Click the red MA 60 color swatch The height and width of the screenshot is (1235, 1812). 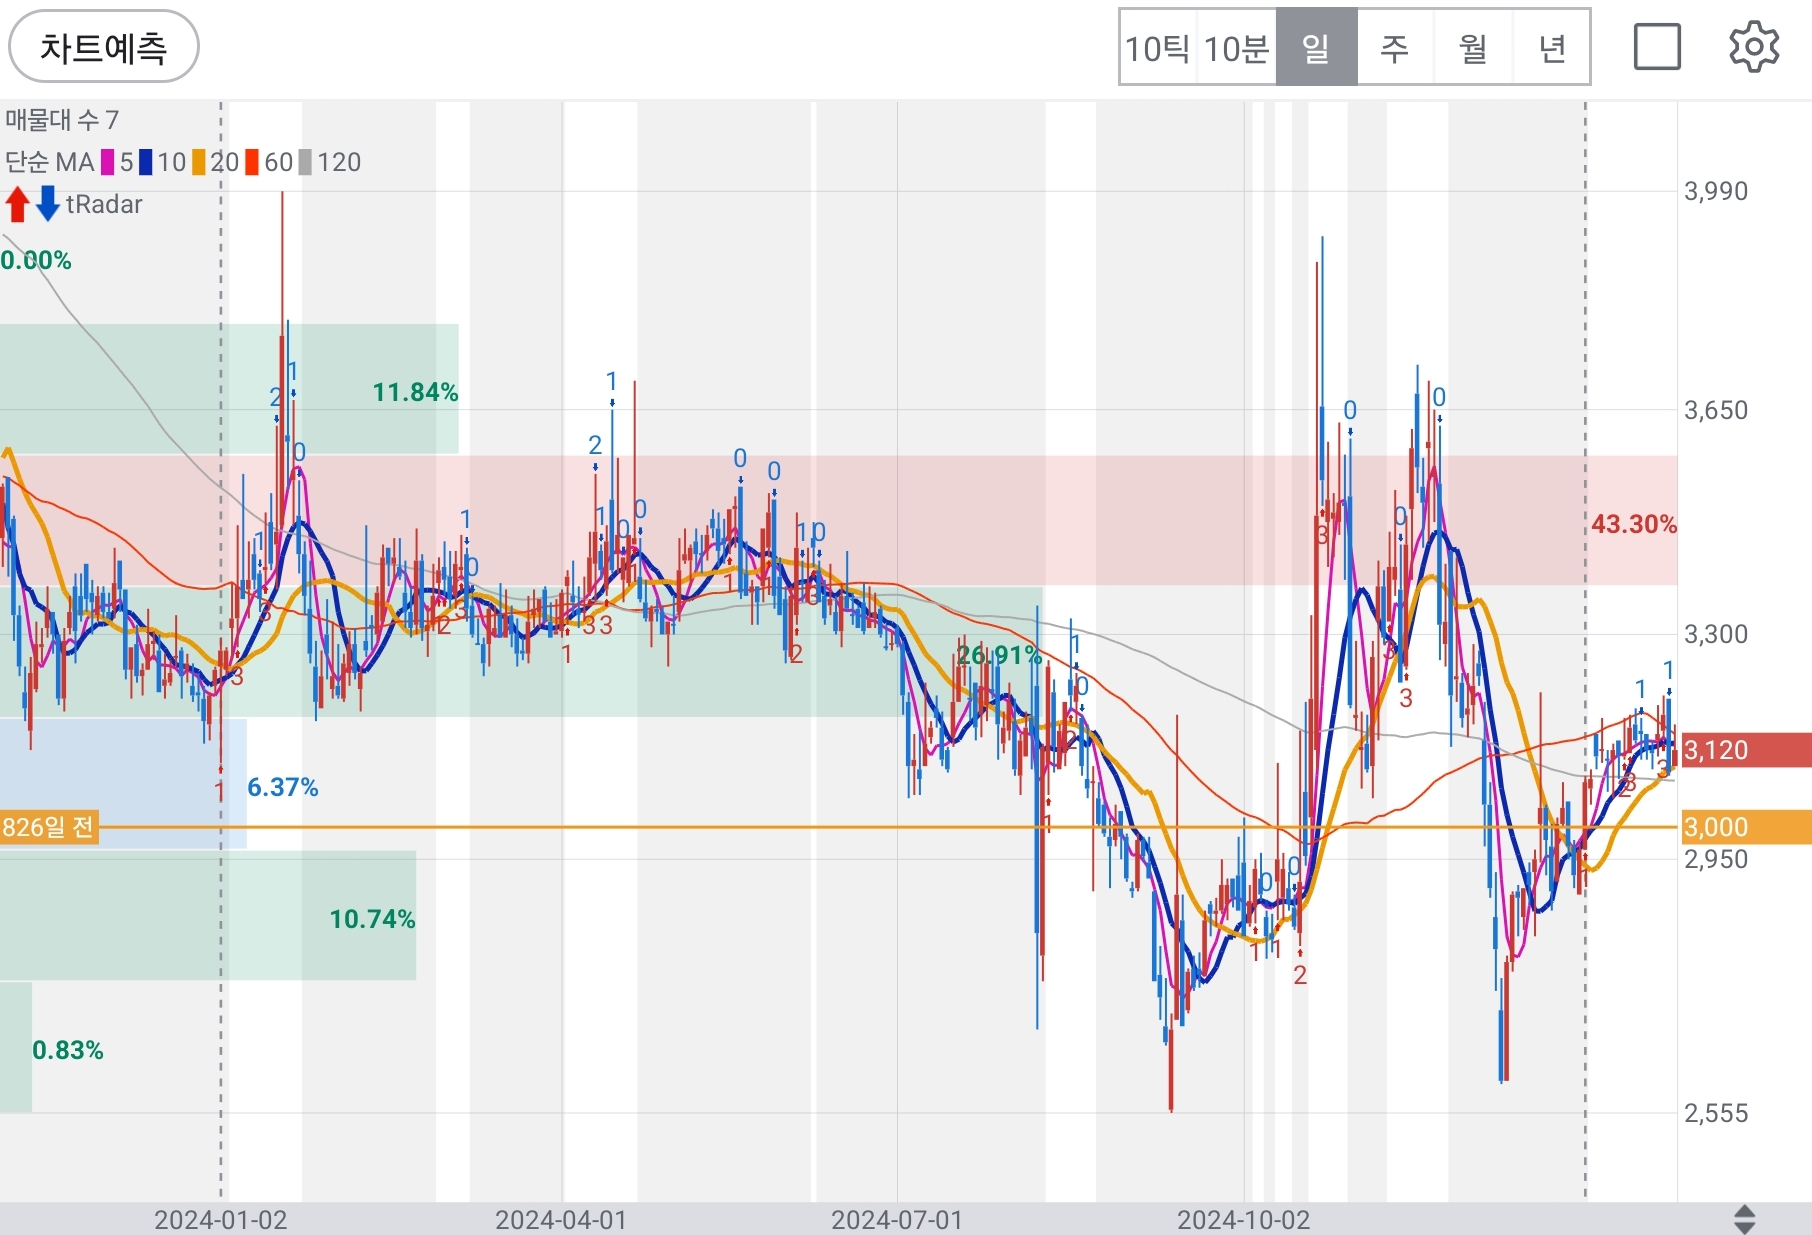pyautogui.click(x=252, y=162)
